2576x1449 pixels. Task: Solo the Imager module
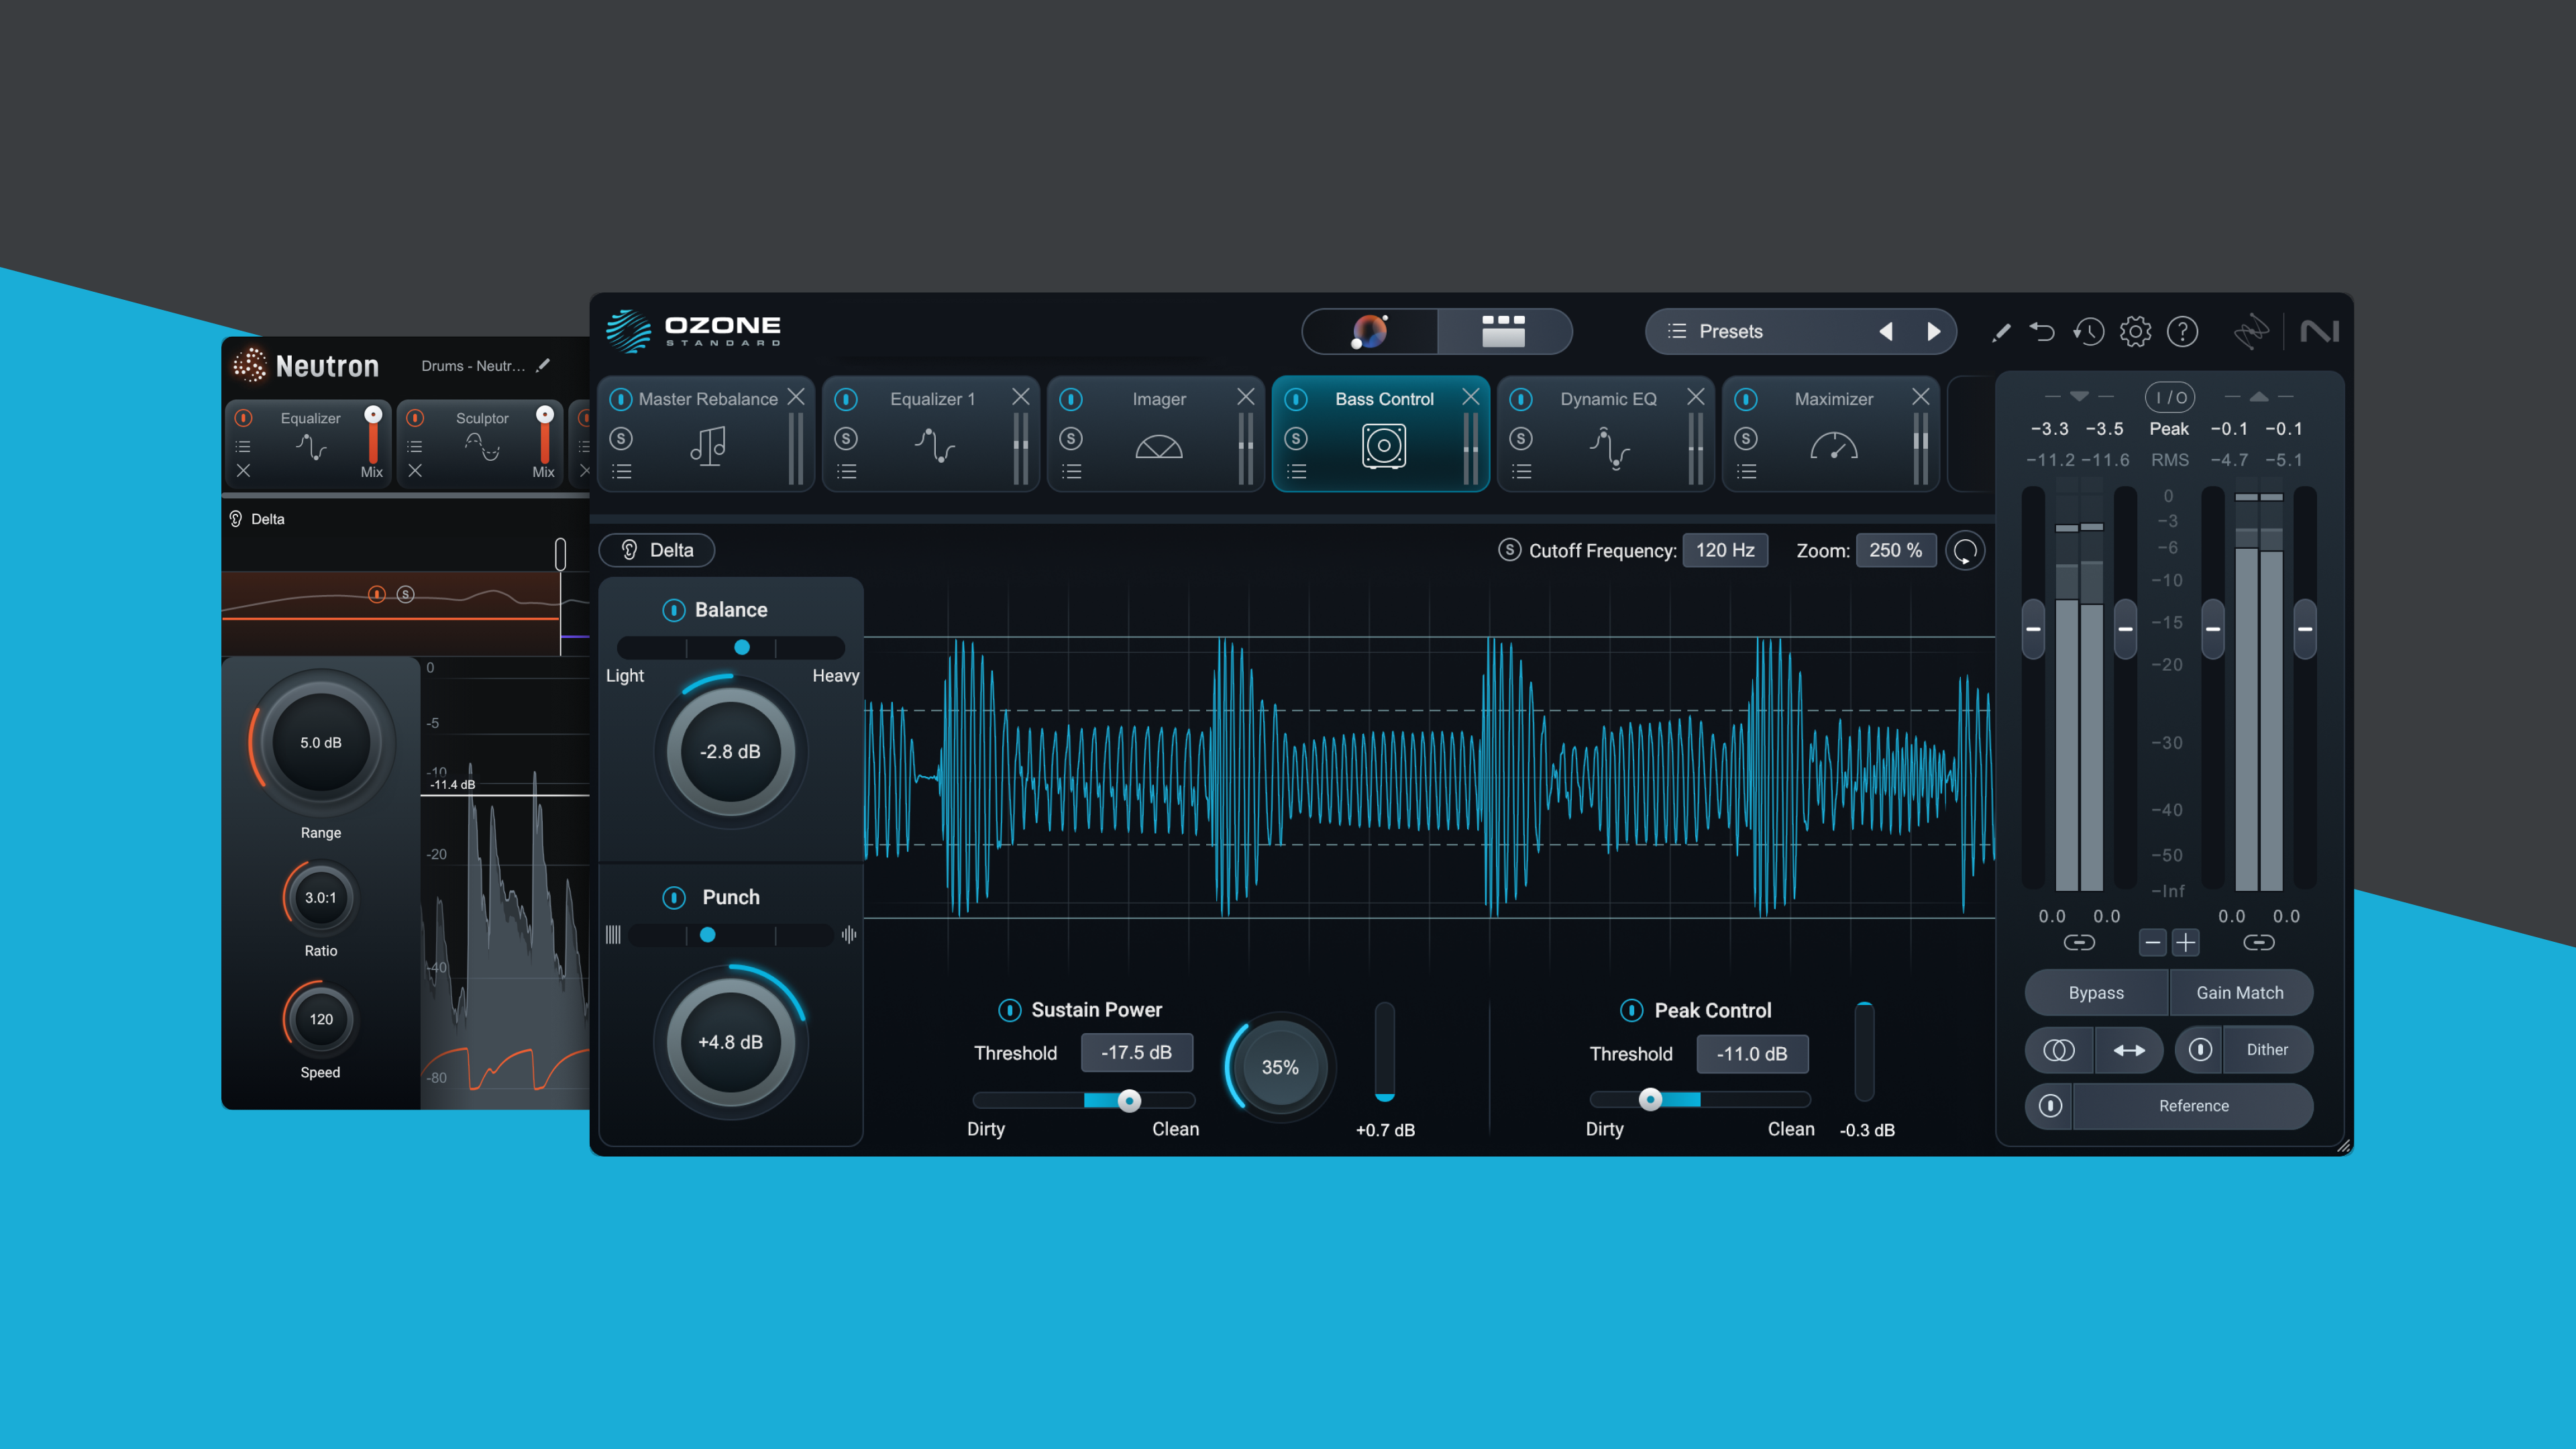[x=1071, y=438]
